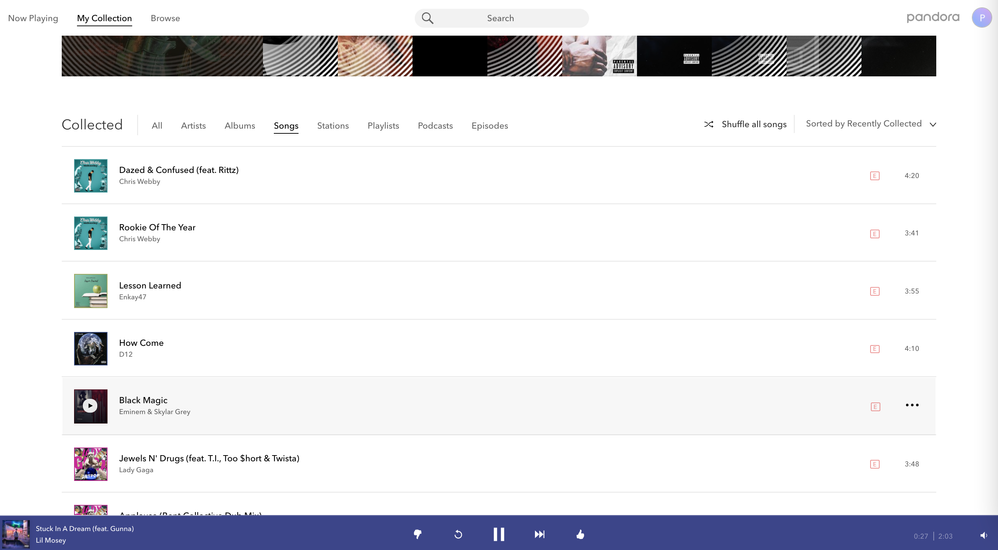The width and height of the screenshot is (998, 550).
Task: Click the search magnifier icon
Action: pyautogui.click(x=427, y=18)
